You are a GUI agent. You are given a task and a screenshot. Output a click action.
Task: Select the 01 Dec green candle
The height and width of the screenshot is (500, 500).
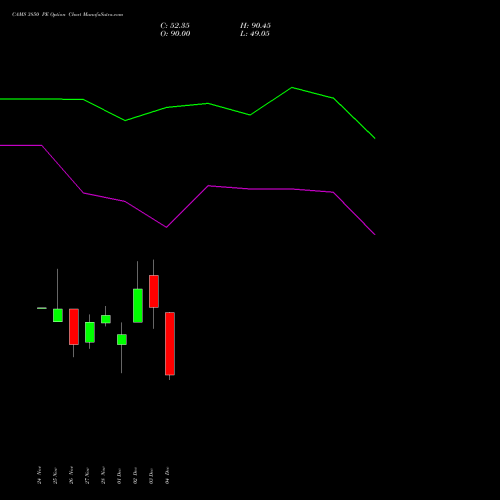tap(122, 339)
